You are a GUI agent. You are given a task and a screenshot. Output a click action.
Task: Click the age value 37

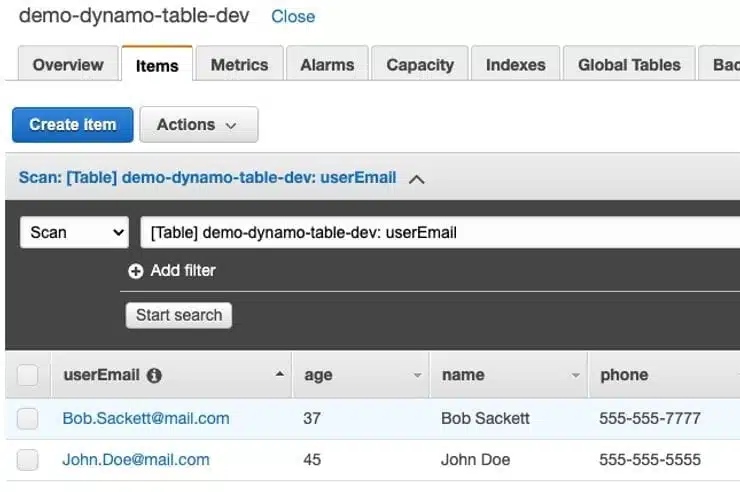tap(312, 418)
